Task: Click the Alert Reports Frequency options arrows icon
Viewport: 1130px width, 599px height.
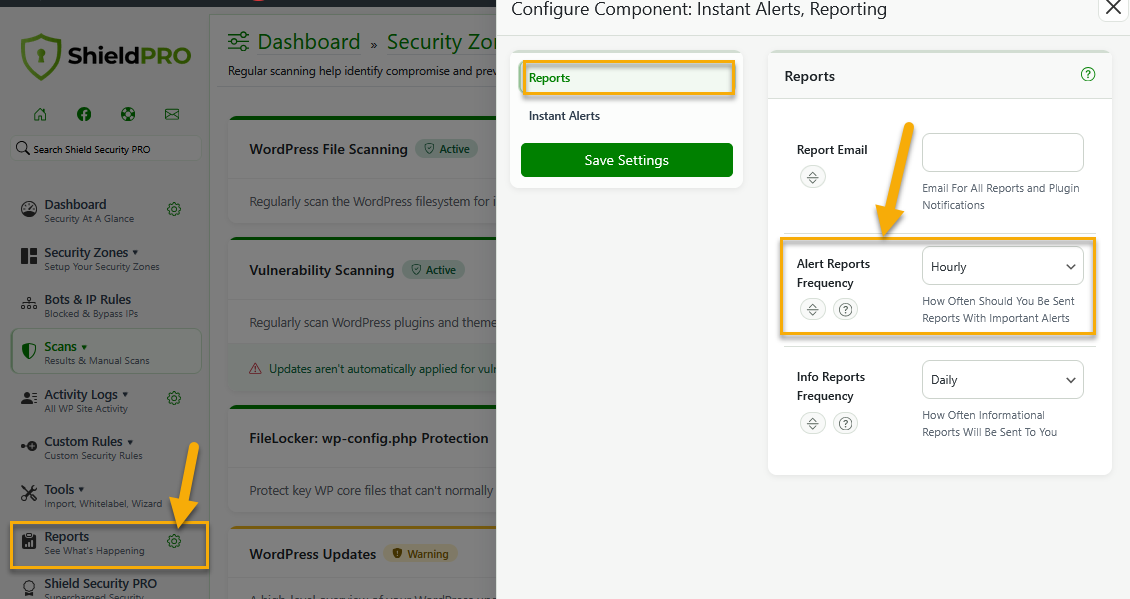Action: (x=813, y=309)
